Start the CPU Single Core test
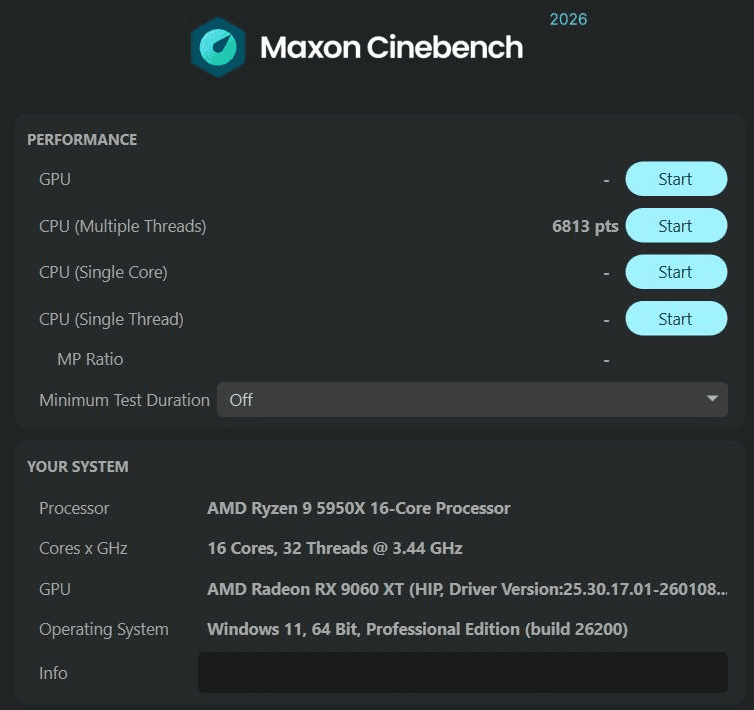This screenshot has width=754, height=710. pyautogui.click(x=675, y=272)
